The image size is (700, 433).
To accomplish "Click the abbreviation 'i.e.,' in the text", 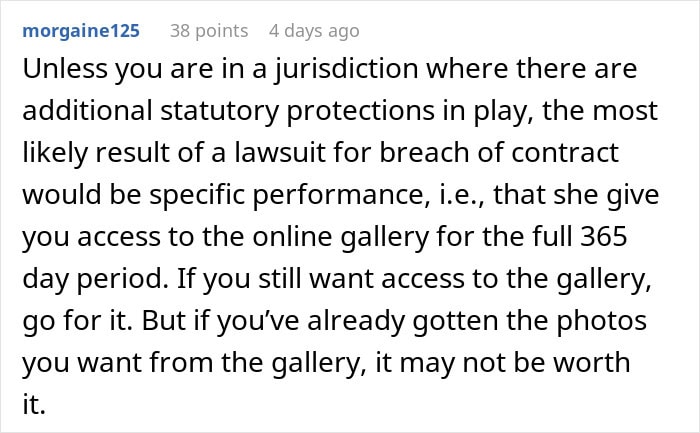I will [458, 195].
